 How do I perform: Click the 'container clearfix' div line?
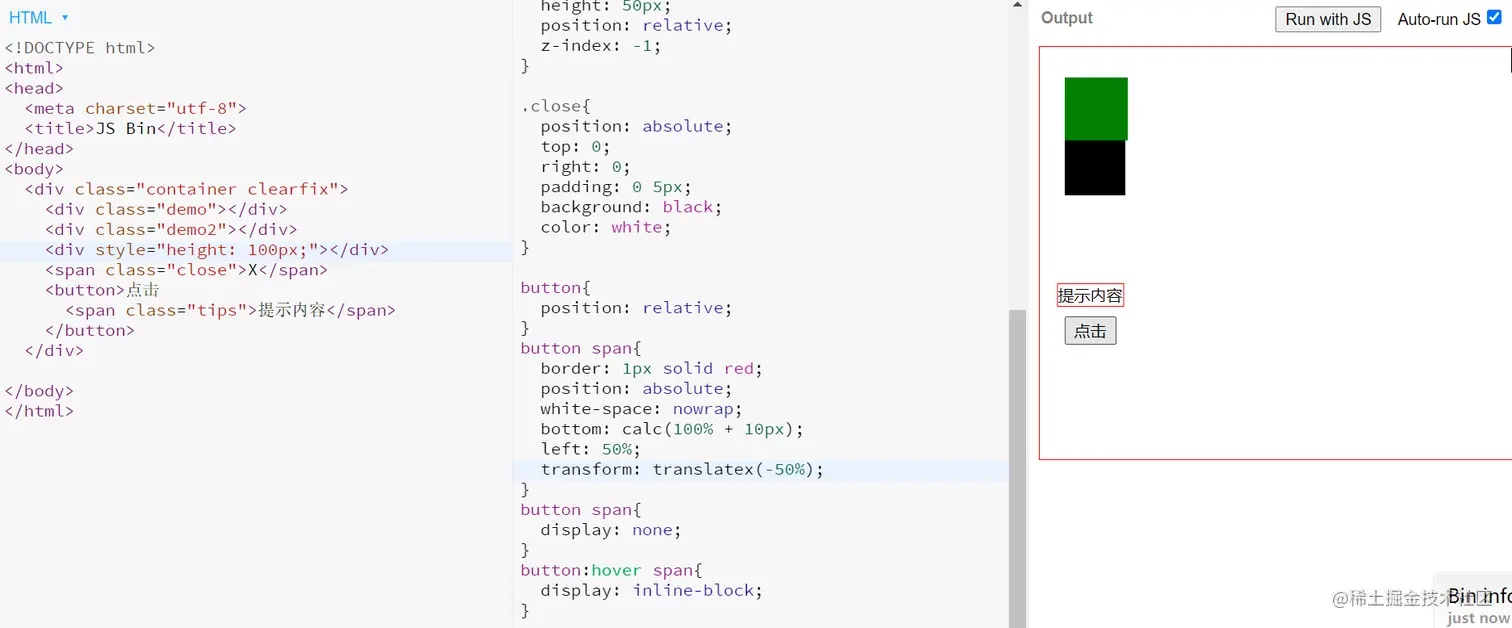coord(186,189)
